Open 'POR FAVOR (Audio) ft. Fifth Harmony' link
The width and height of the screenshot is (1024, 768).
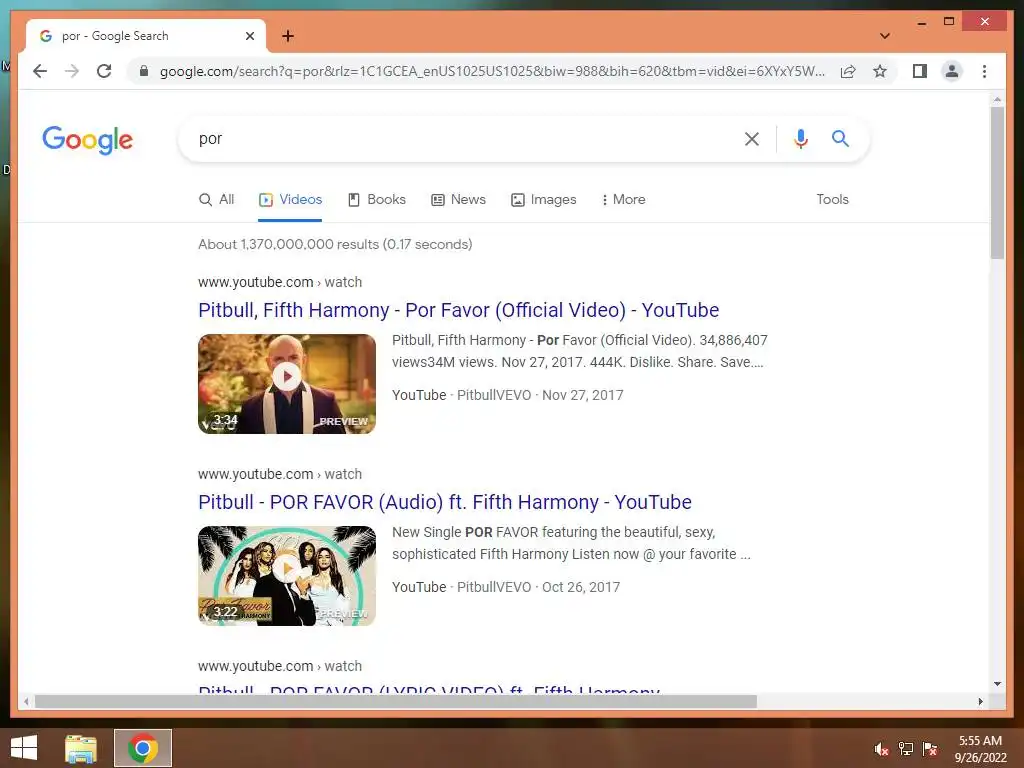coord(445,502)
